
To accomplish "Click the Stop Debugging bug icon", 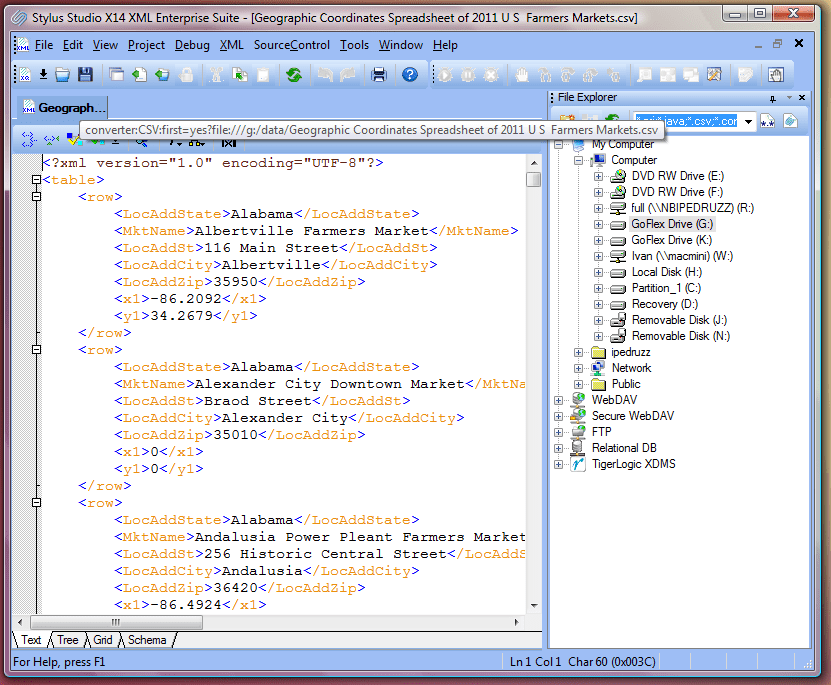I will point(491,75).
